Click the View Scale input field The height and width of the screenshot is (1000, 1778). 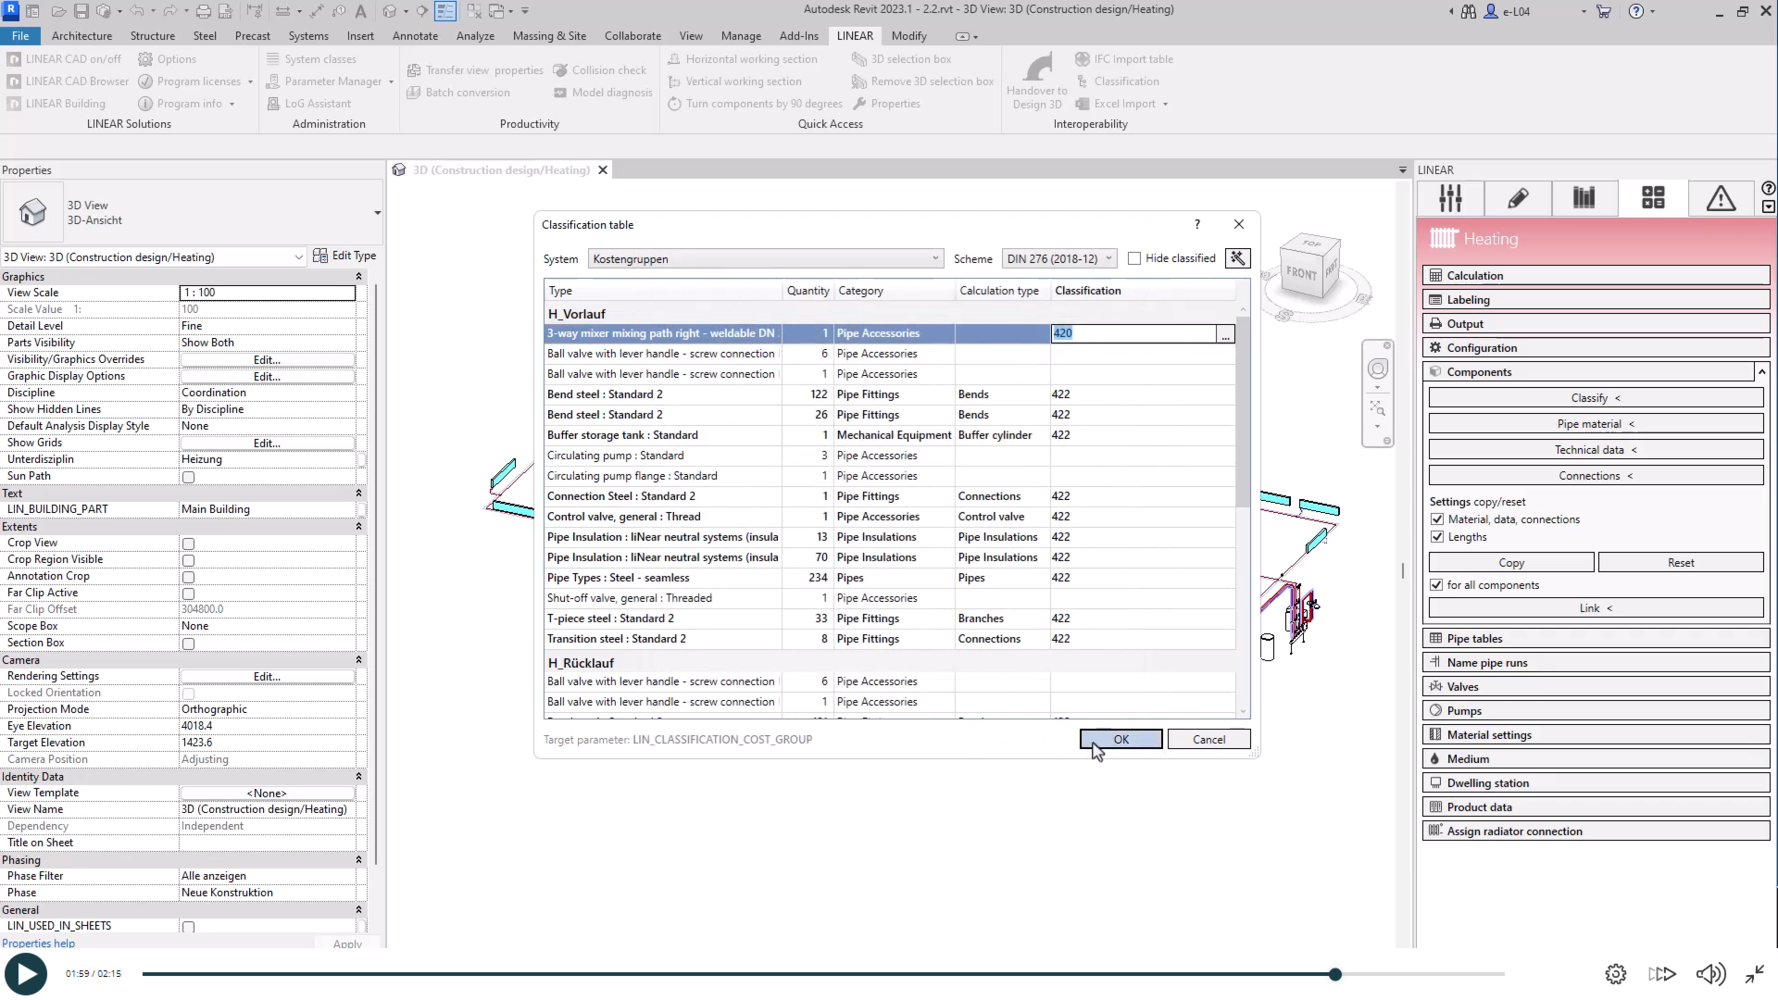(x=267, y=293)
